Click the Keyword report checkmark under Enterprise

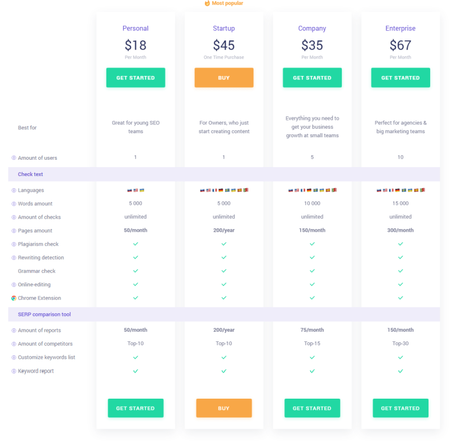401,371
